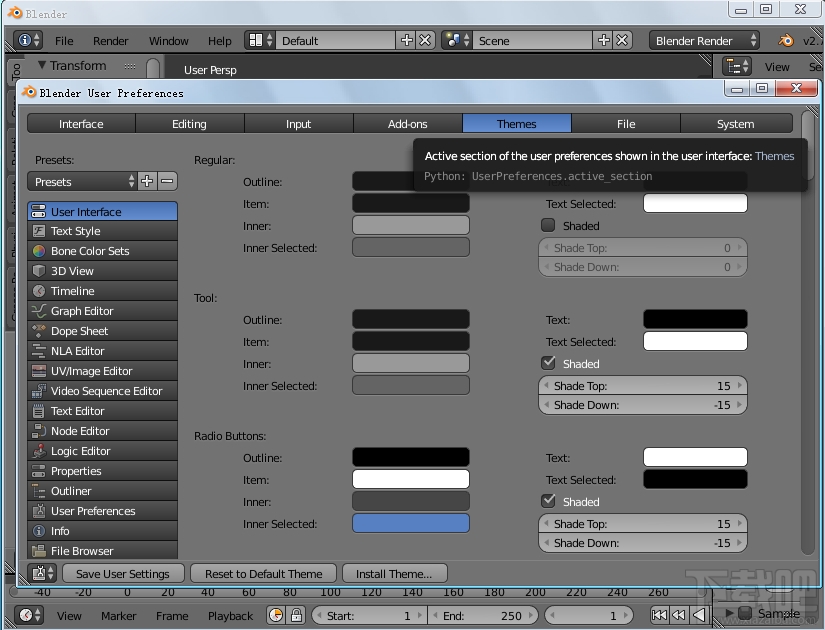
Task: Click the Info editor type icon in top header
Action: [x=27, y=41]
